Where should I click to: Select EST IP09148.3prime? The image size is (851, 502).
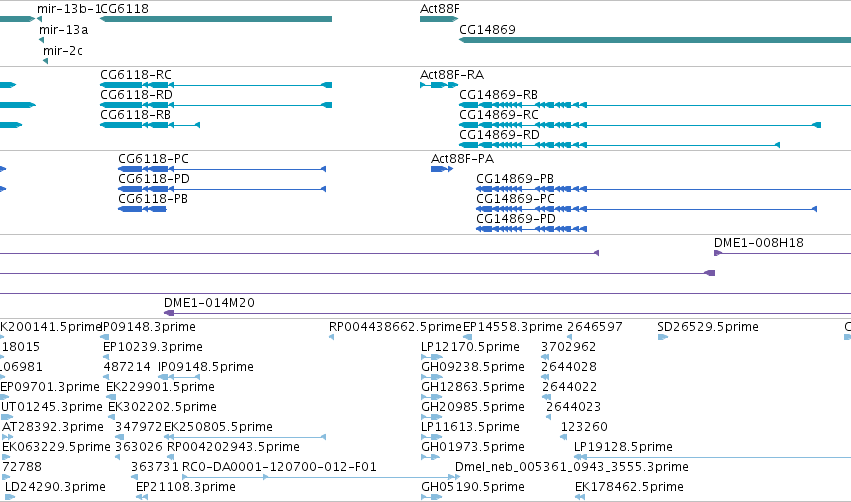tap(149, 327)
